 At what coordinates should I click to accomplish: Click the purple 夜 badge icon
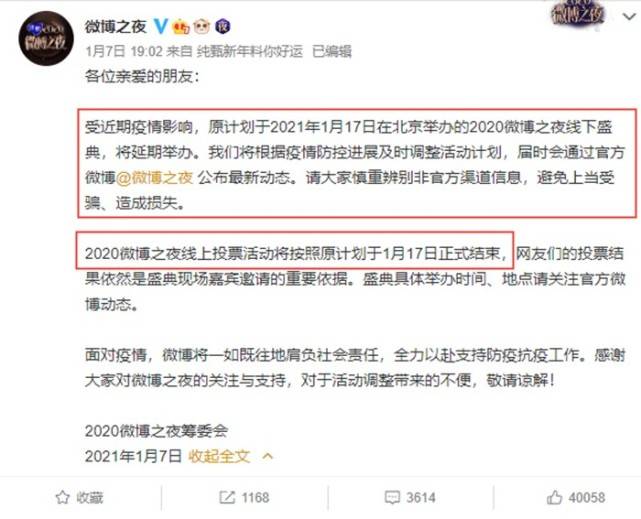point(223,27)
